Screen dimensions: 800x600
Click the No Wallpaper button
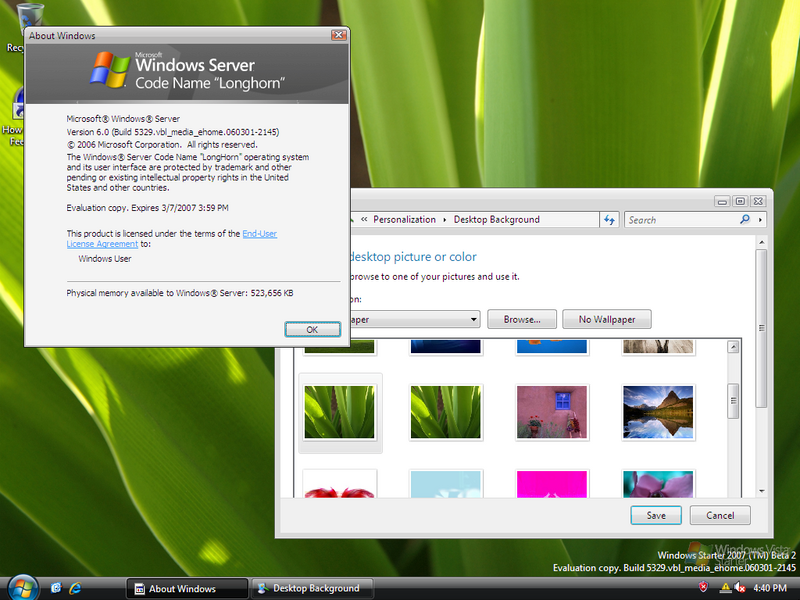[607, 319]
